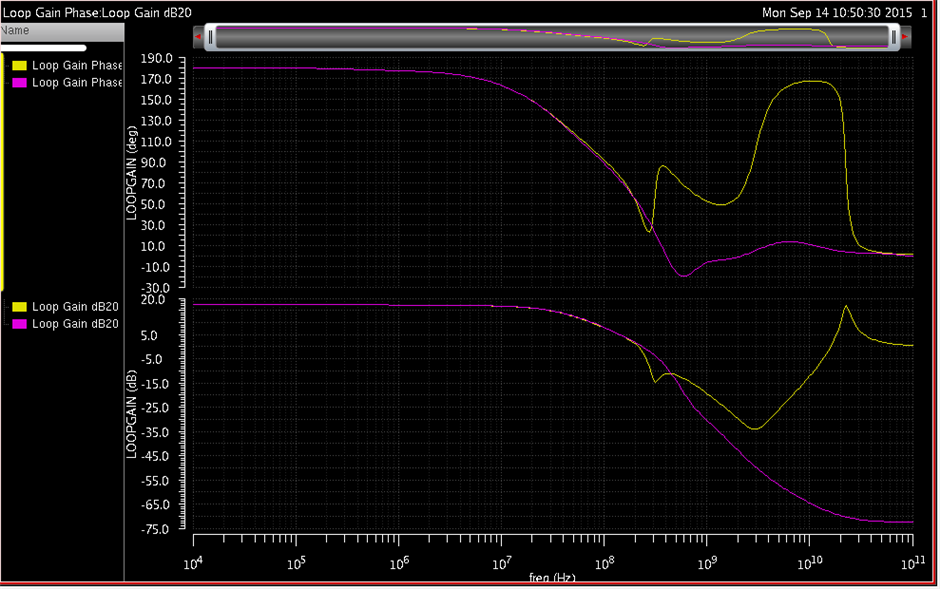940x589 pixels.
Task: Click the yellow swatch for Loop Gain dB20
Action: tap(19, 307)
